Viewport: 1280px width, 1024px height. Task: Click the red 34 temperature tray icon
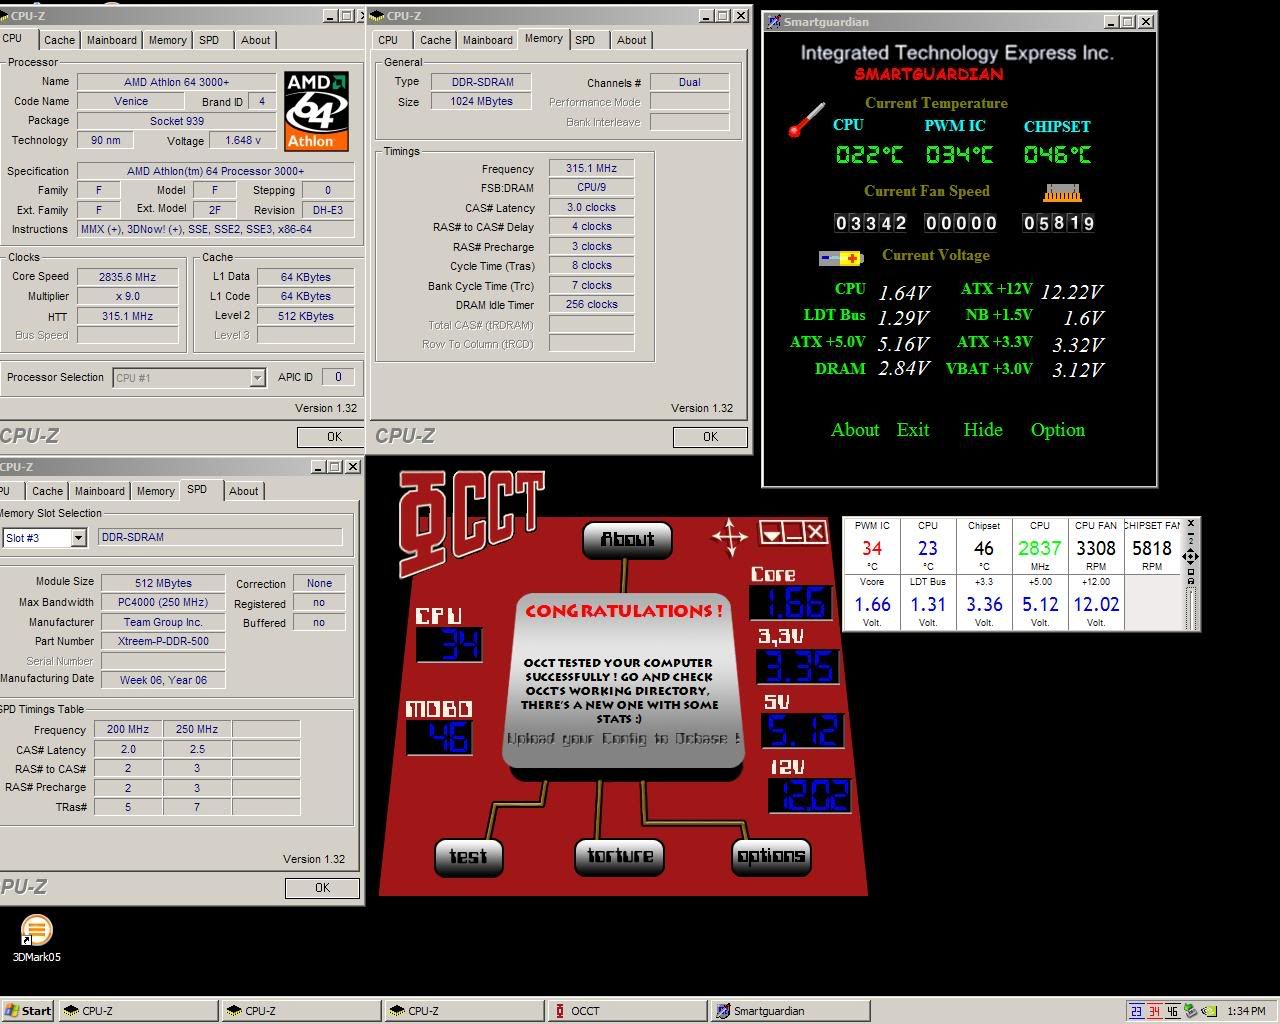click(x=1154, y=1011)
